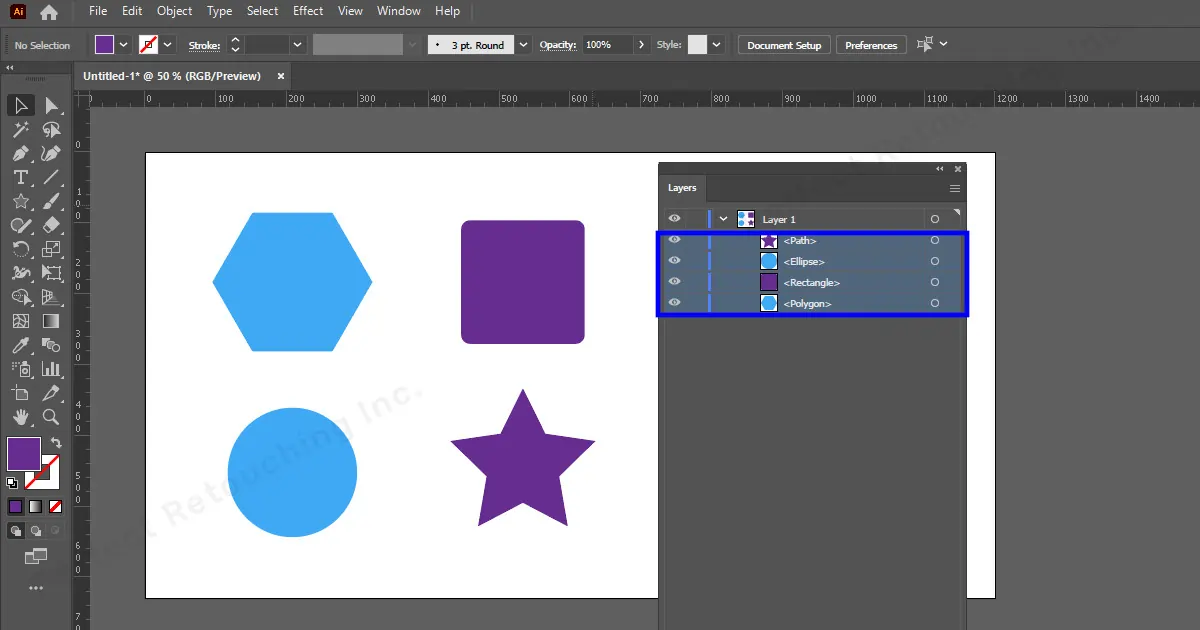The height and width of the screenshot is (630, 1200).
Task: Select the Type tool
Action: [20, 178]
